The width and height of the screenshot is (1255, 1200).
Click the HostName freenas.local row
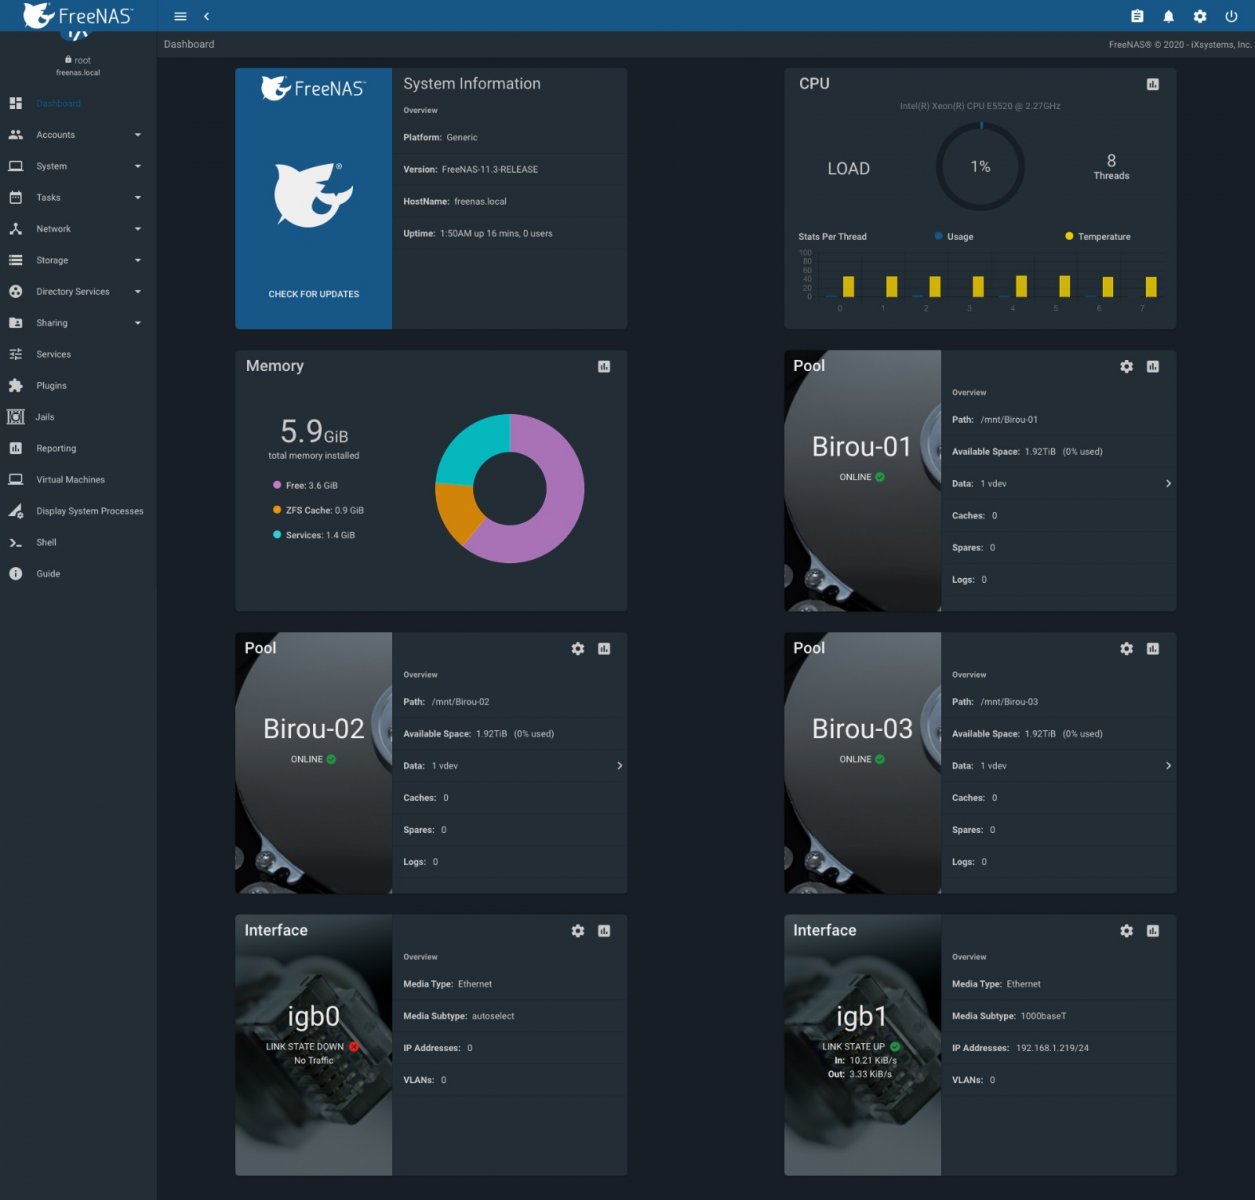tap(509, 202)
